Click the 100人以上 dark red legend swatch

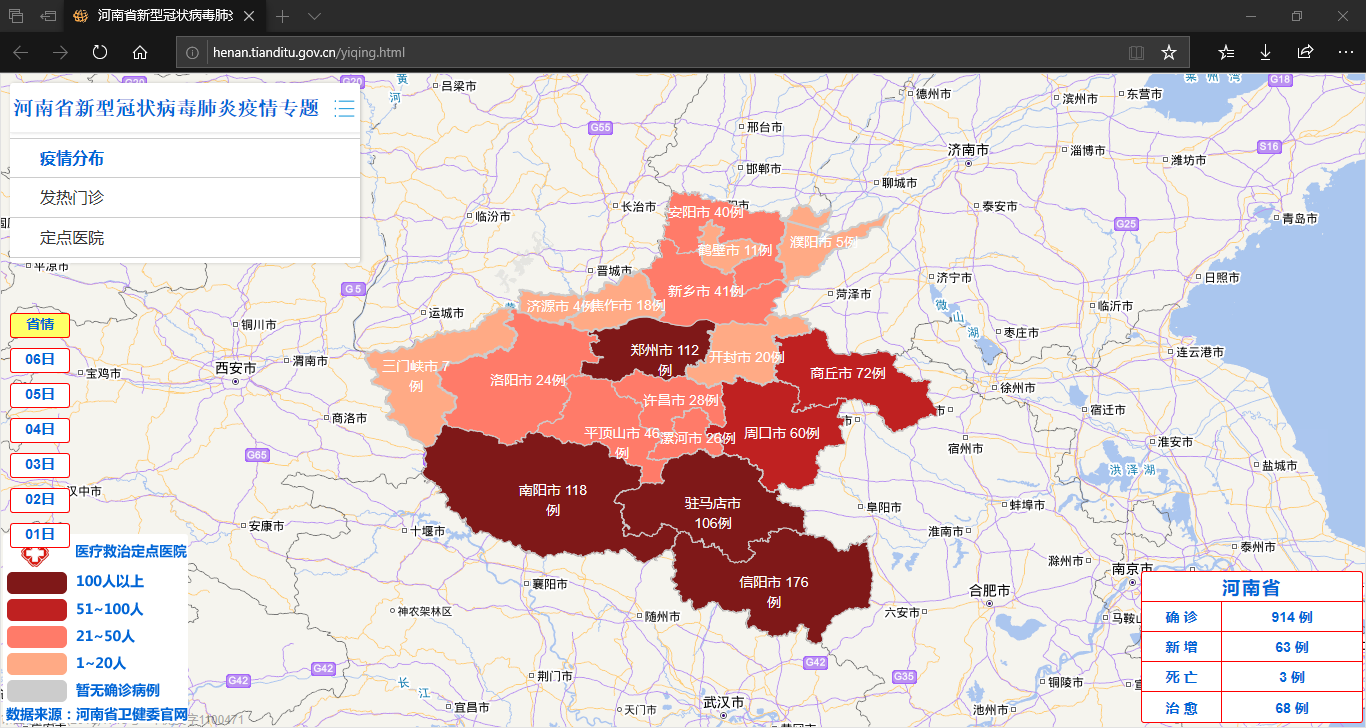tap(37, 582)
